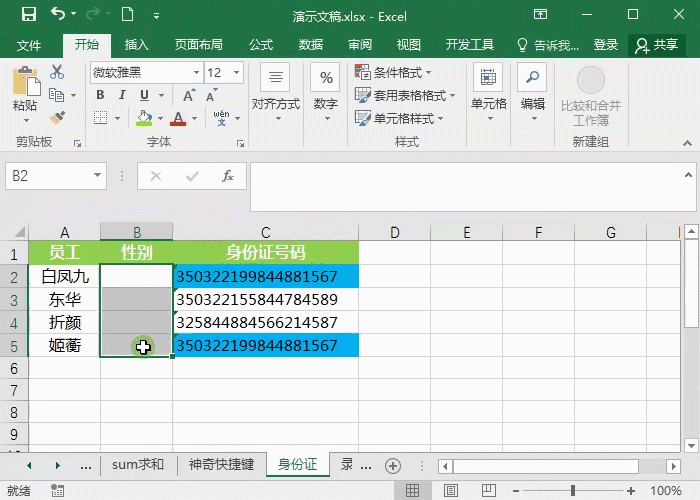
Task: Expand the formula bar with the arrow
Action: [688, 175]
